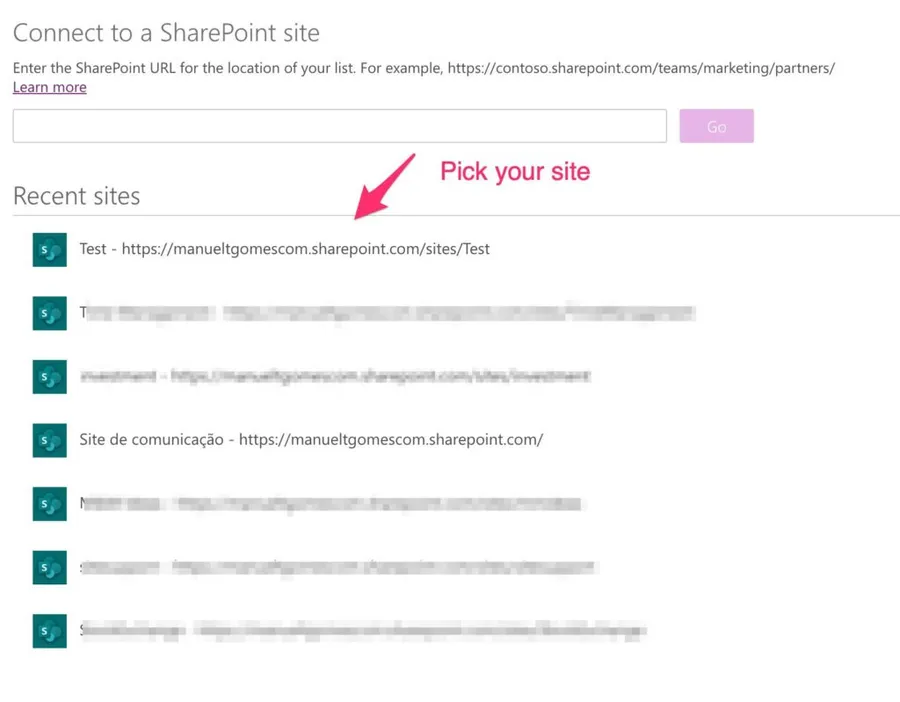Click the icon of the last recent site
900x702 pixels.
pos(49,631)
